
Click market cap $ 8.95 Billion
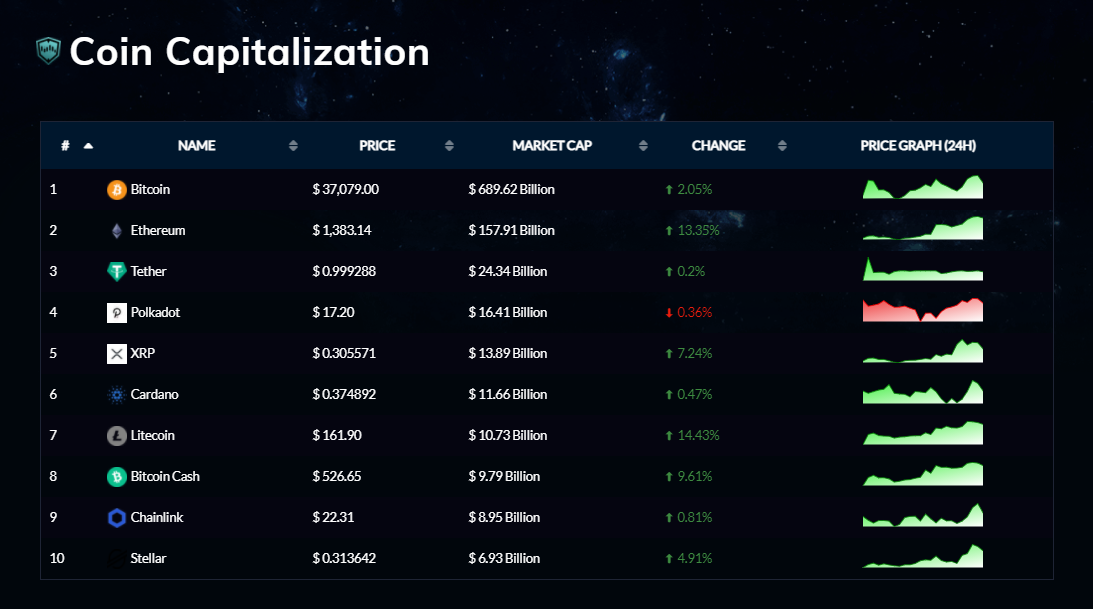pos(504,518)
